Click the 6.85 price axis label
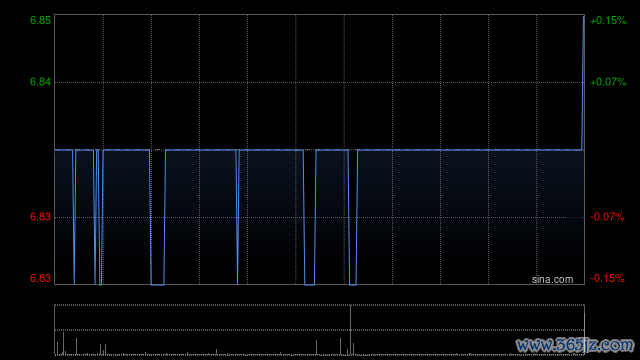 click(40, 20)
